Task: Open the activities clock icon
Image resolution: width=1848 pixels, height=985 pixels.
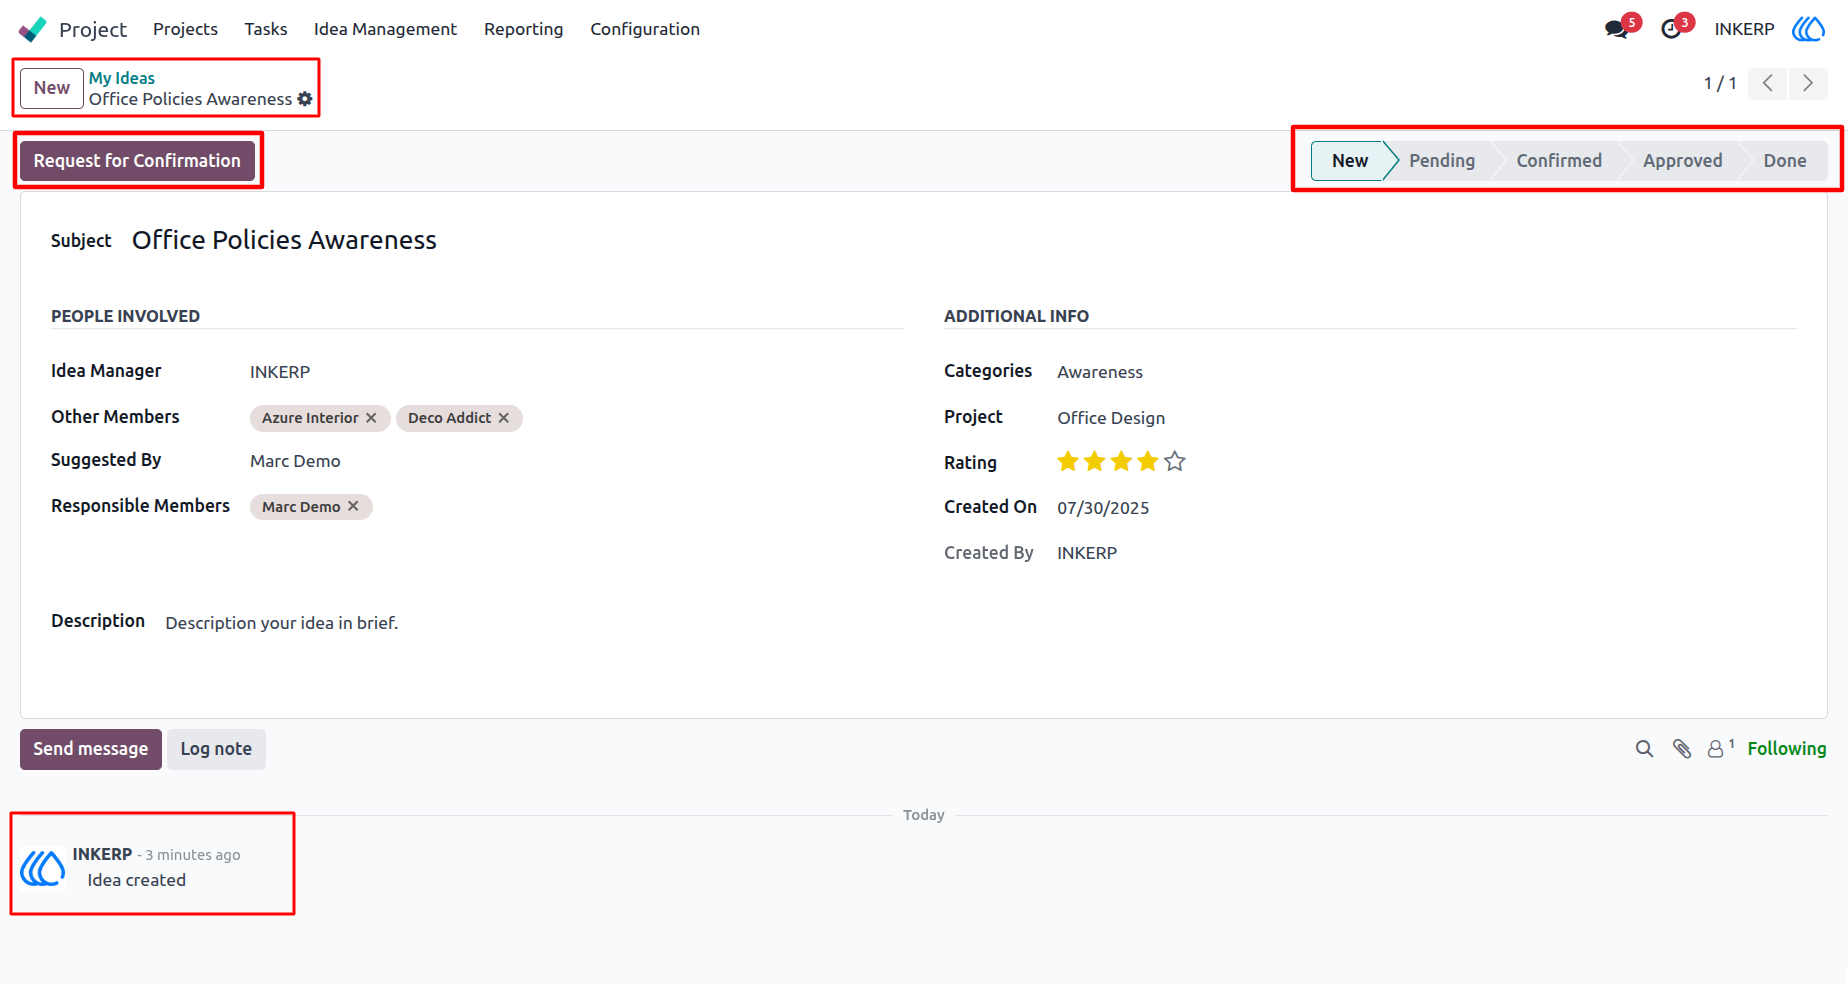Action: (1671, 29)
